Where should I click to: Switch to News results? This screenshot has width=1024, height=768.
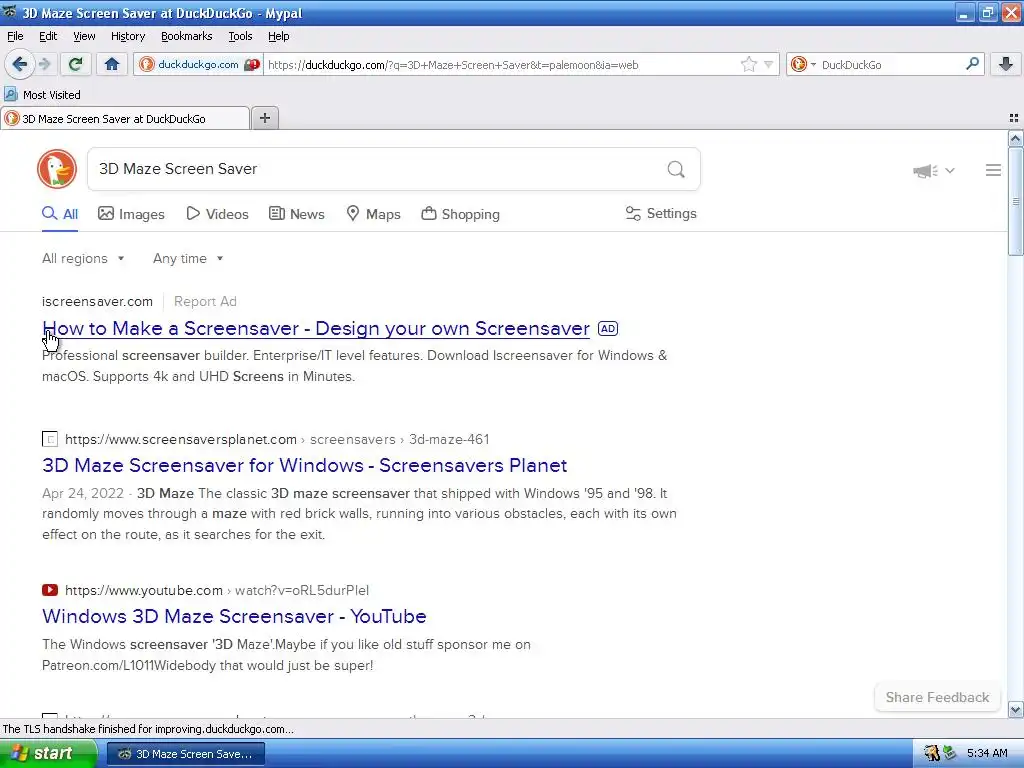tap(297, 214)
